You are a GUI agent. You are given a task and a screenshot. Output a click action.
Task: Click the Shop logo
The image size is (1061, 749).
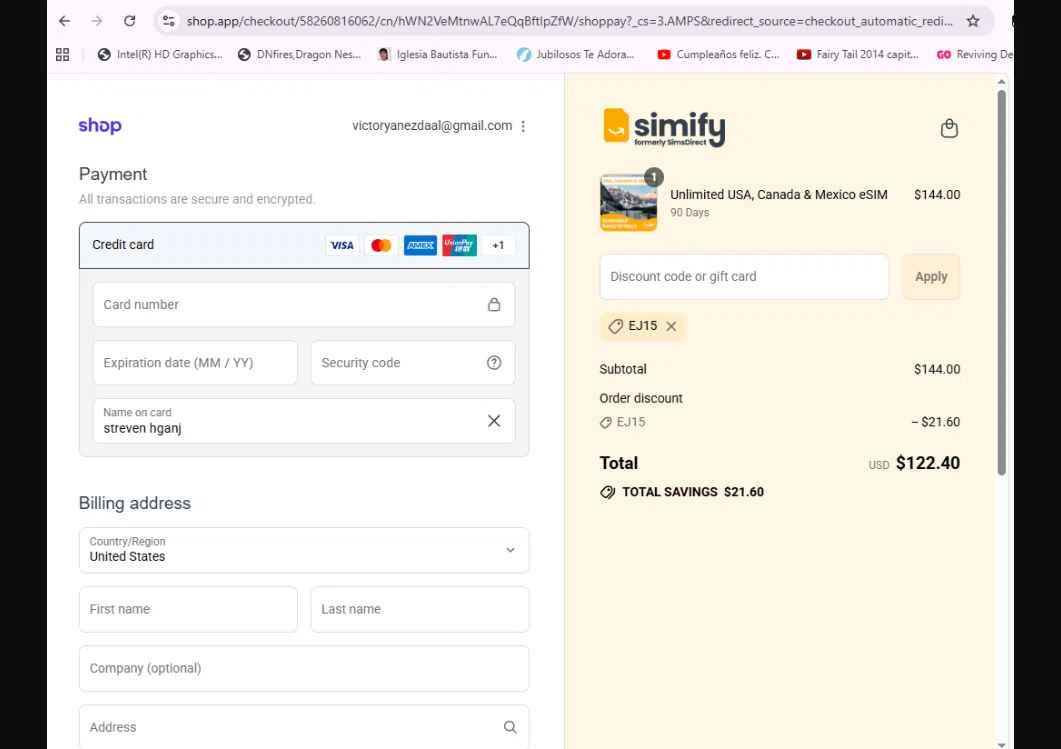click(100, 125)
